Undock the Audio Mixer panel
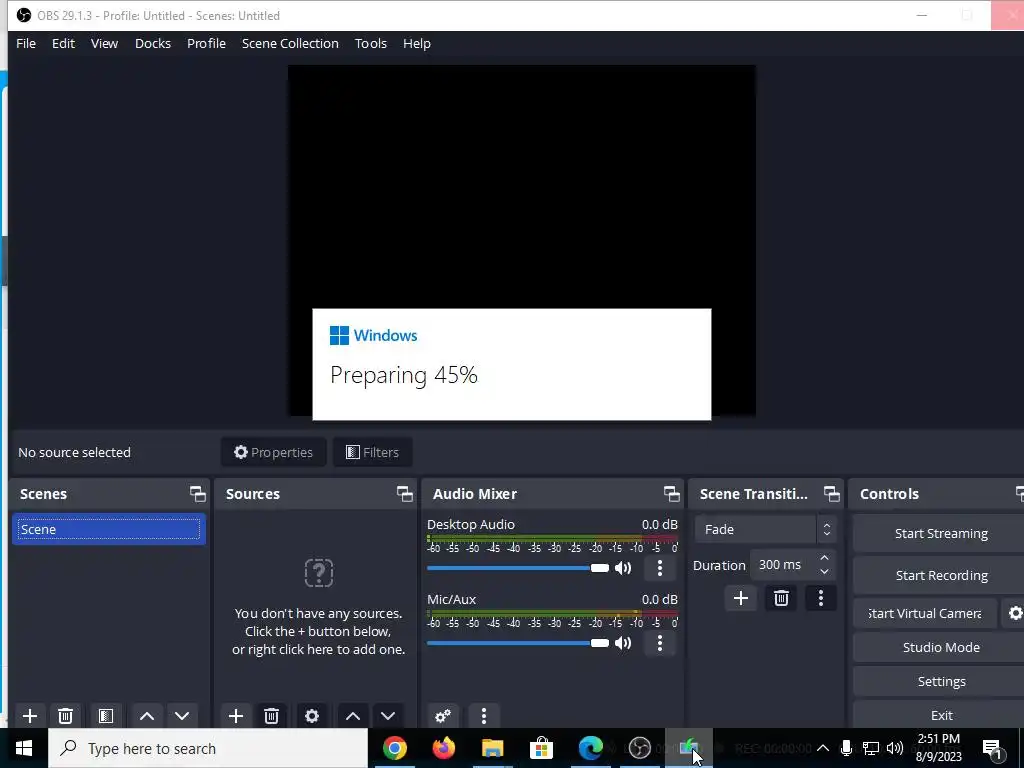This screenshot has width=1024, height=768. click(671, 494)
